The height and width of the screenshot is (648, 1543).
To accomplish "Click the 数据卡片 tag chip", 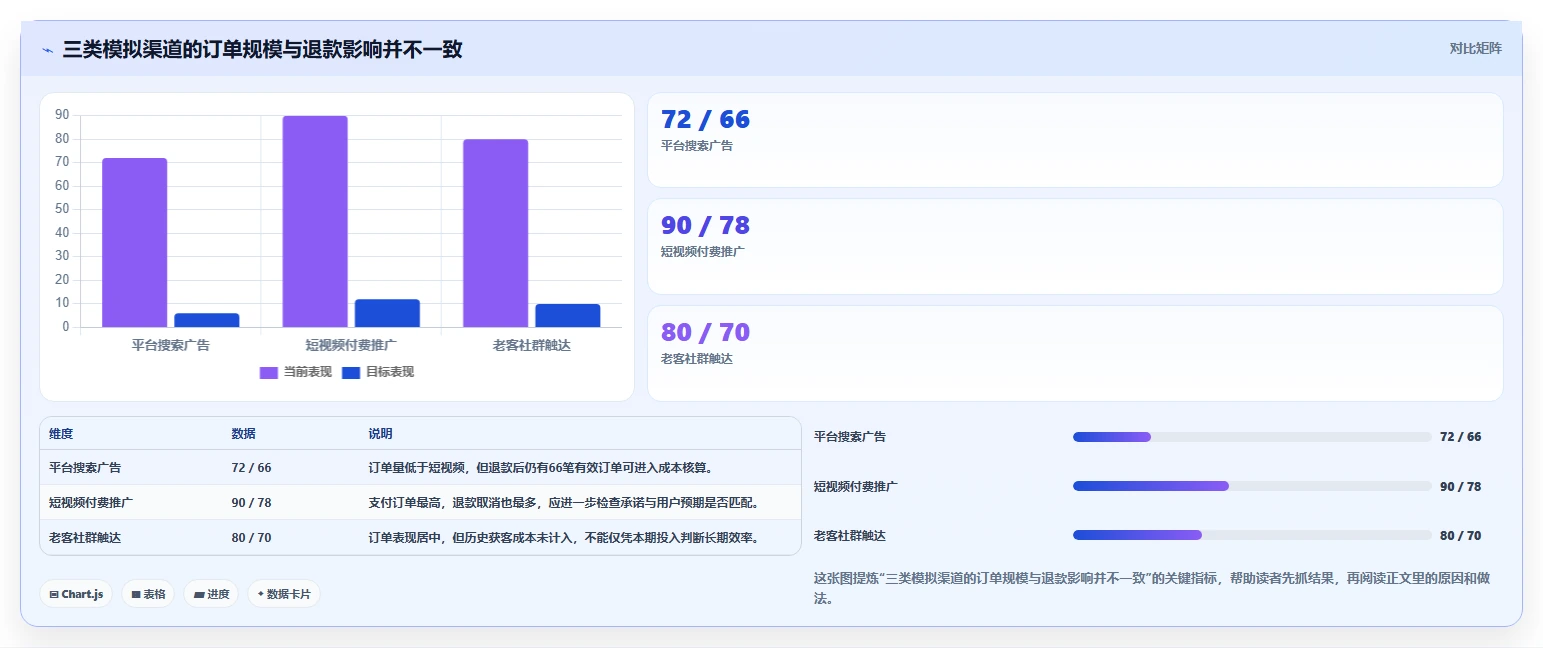I will [284, 594].
